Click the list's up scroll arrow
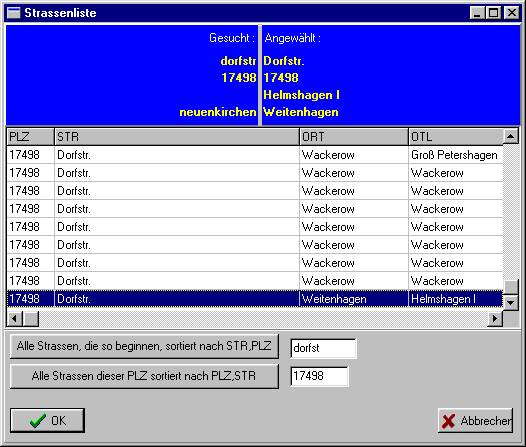The height and width of the screenshot is (447, 526). click(511, 136)
